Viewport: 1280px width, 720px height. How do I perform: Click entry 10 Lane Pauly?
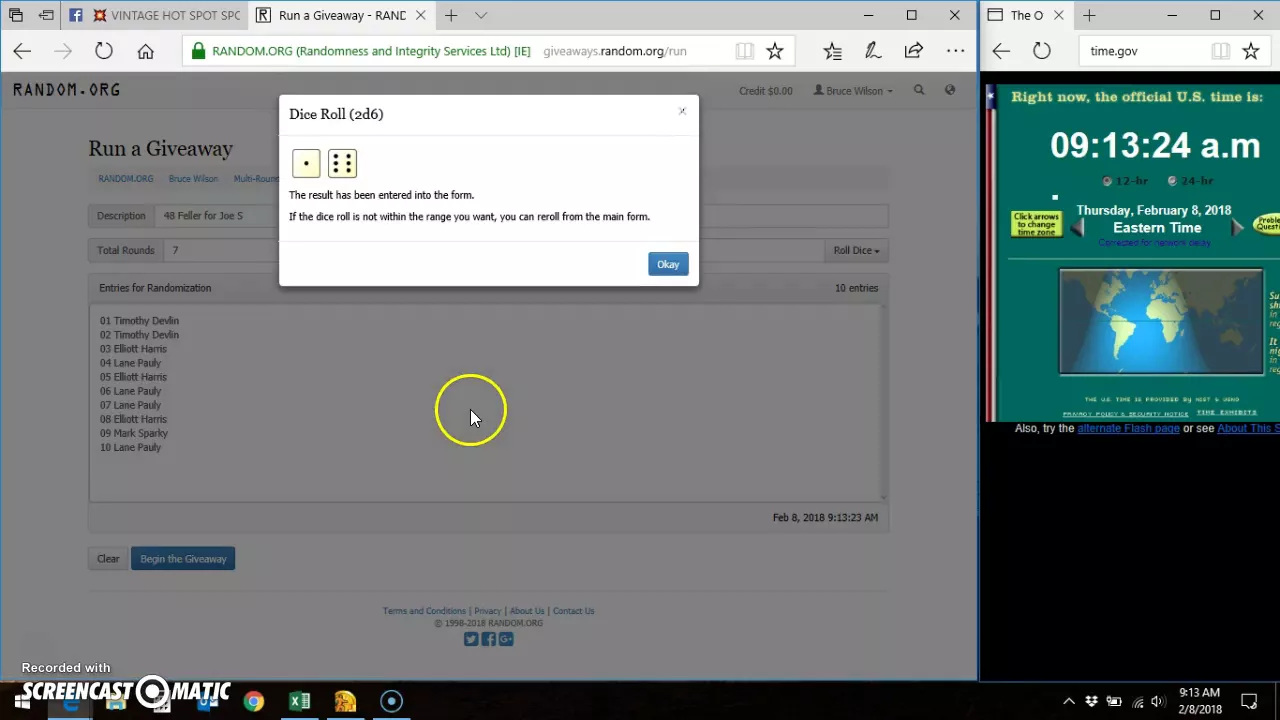[130, 447]
